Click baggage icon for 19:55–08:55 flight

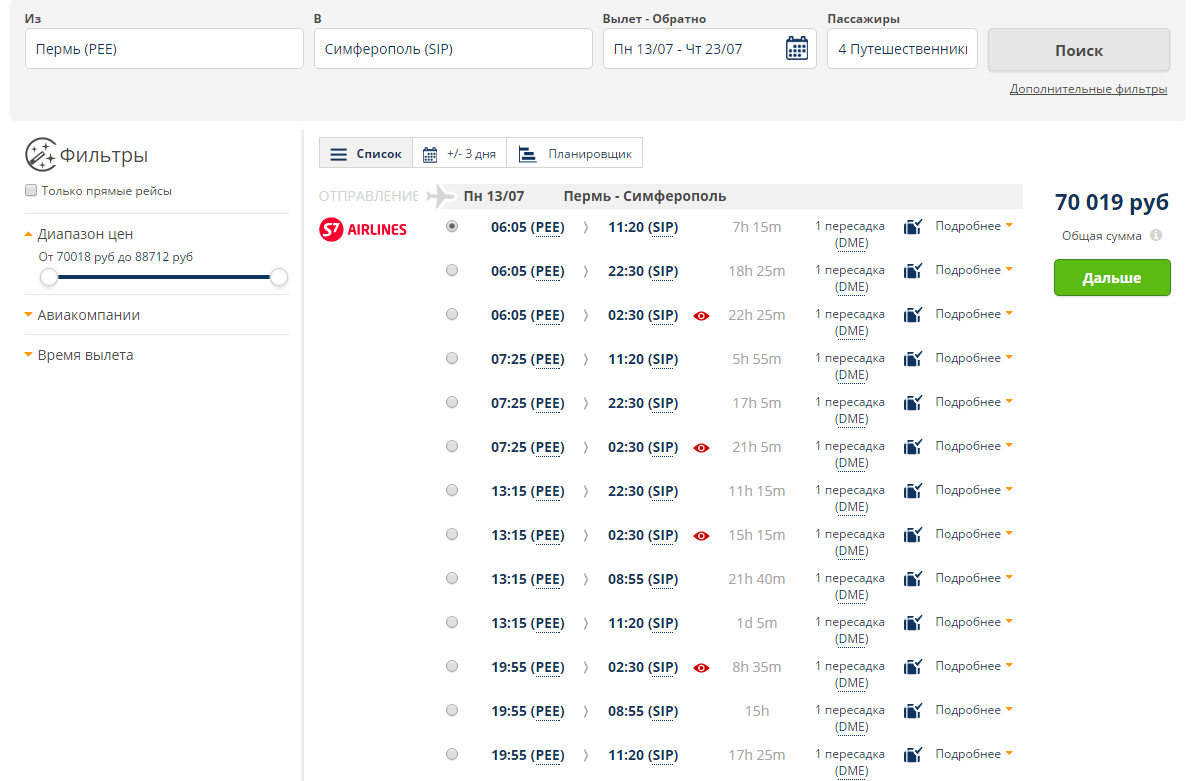pyautogui.click(x=913, y=711)
